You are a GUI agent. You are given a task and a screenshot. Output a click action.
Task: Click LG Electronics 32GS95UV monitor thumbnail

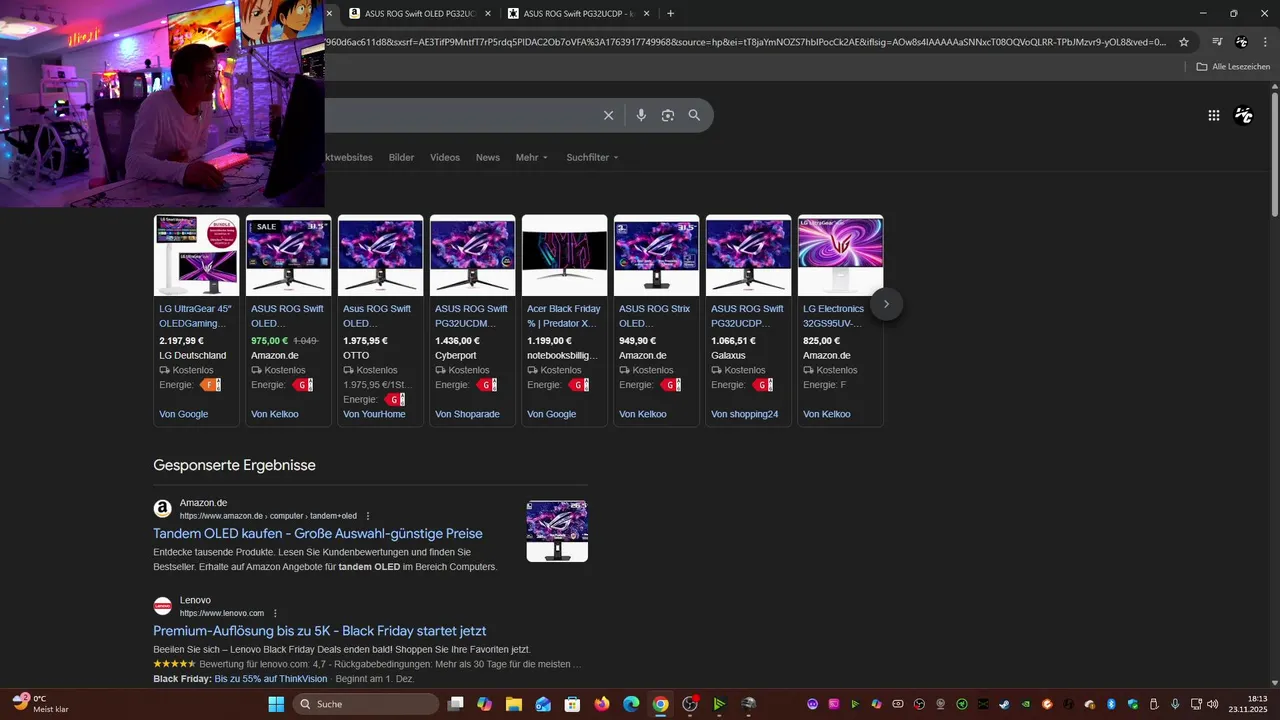pos(841,256)
